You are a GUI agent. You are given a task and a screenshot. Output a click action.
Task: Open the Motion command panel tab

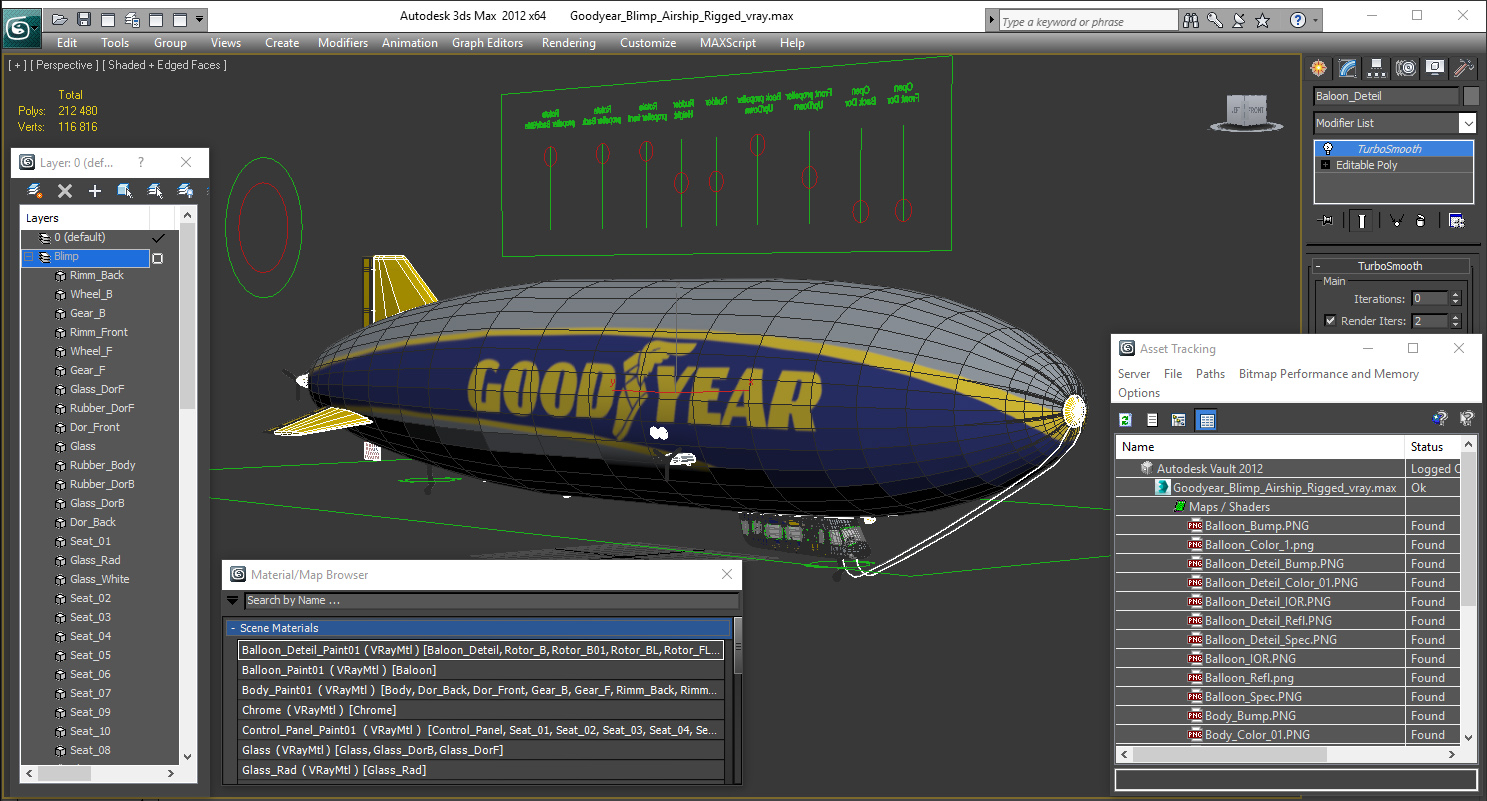coord(1406,68)
